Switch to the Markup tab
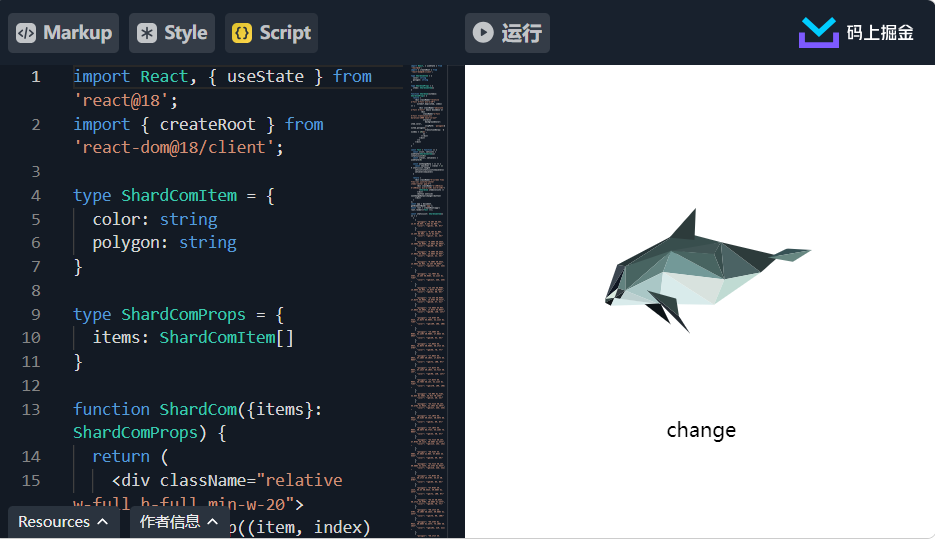 (x=63, y=33)
